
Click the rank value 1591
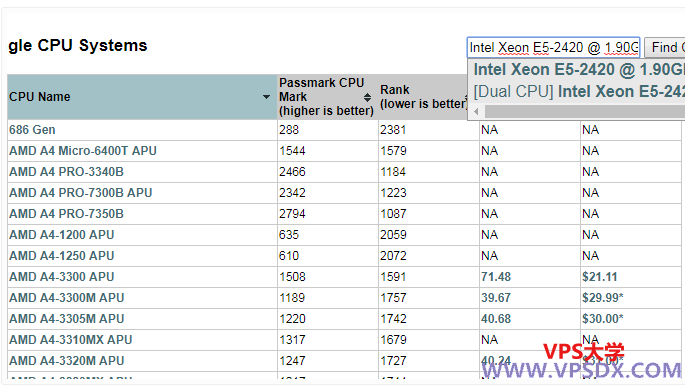pos(393,276)
